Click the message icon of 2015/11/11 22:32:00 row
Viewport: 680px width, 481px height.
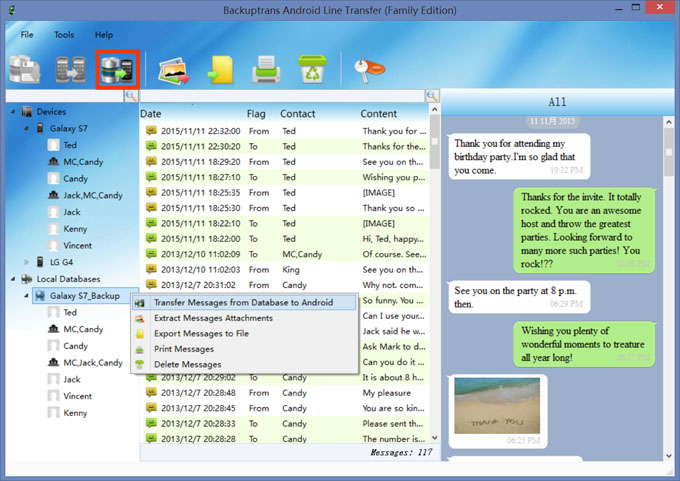click(151, 131)
